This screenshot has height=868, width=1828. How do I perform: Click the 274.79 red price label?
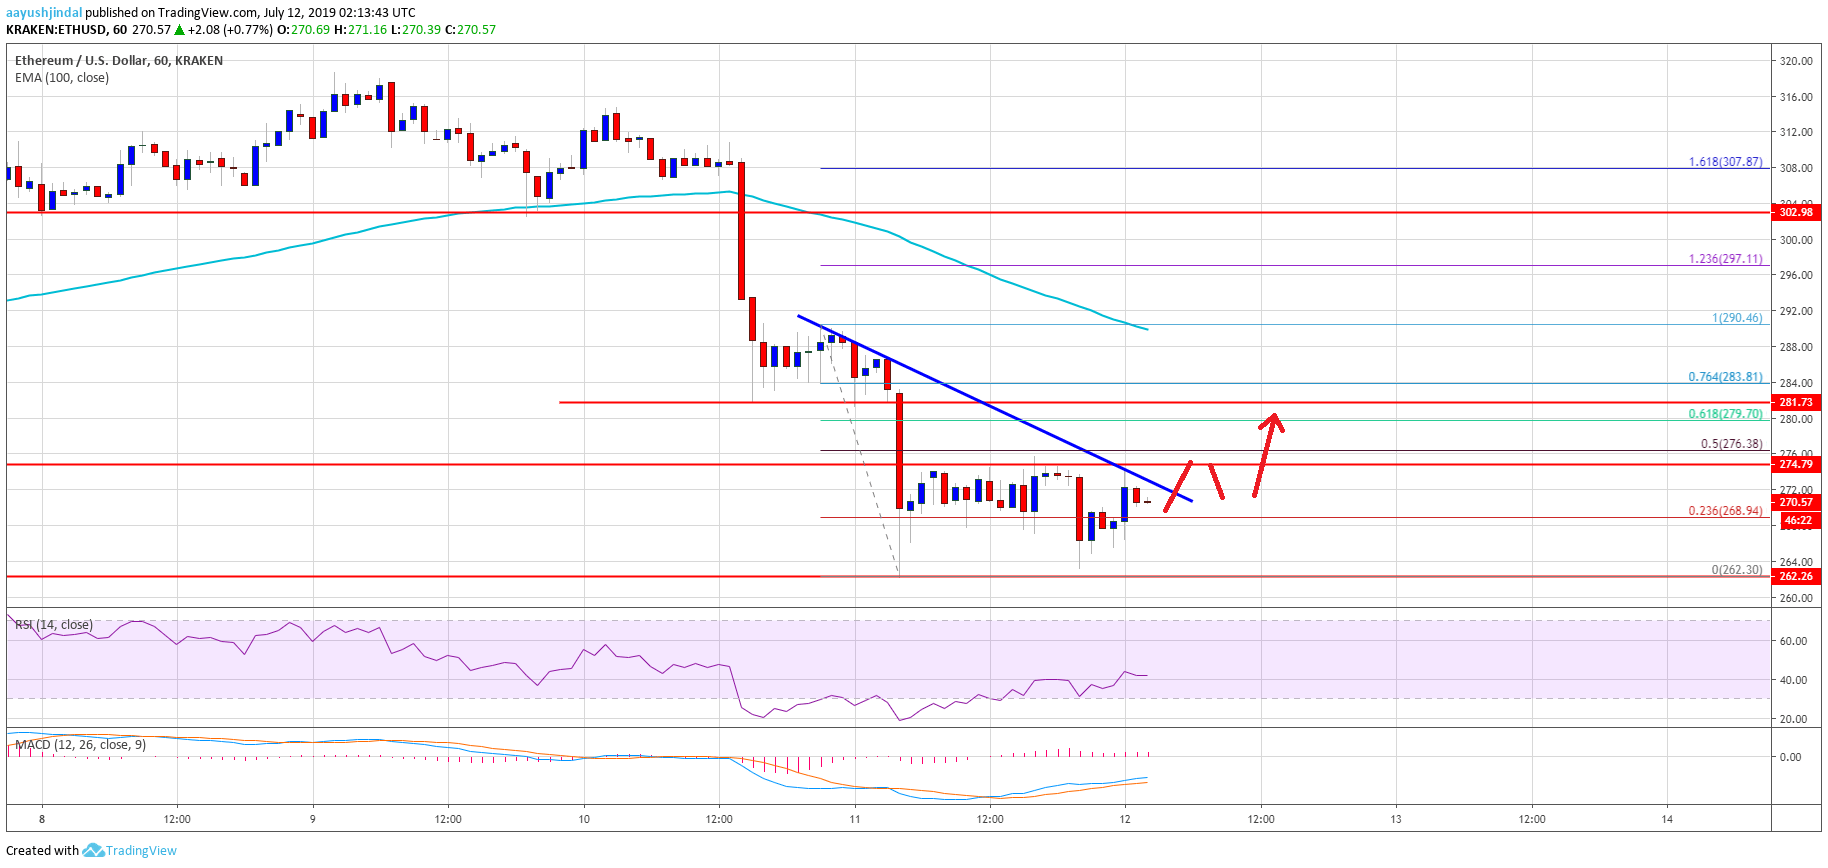[x=1796, y=464]
